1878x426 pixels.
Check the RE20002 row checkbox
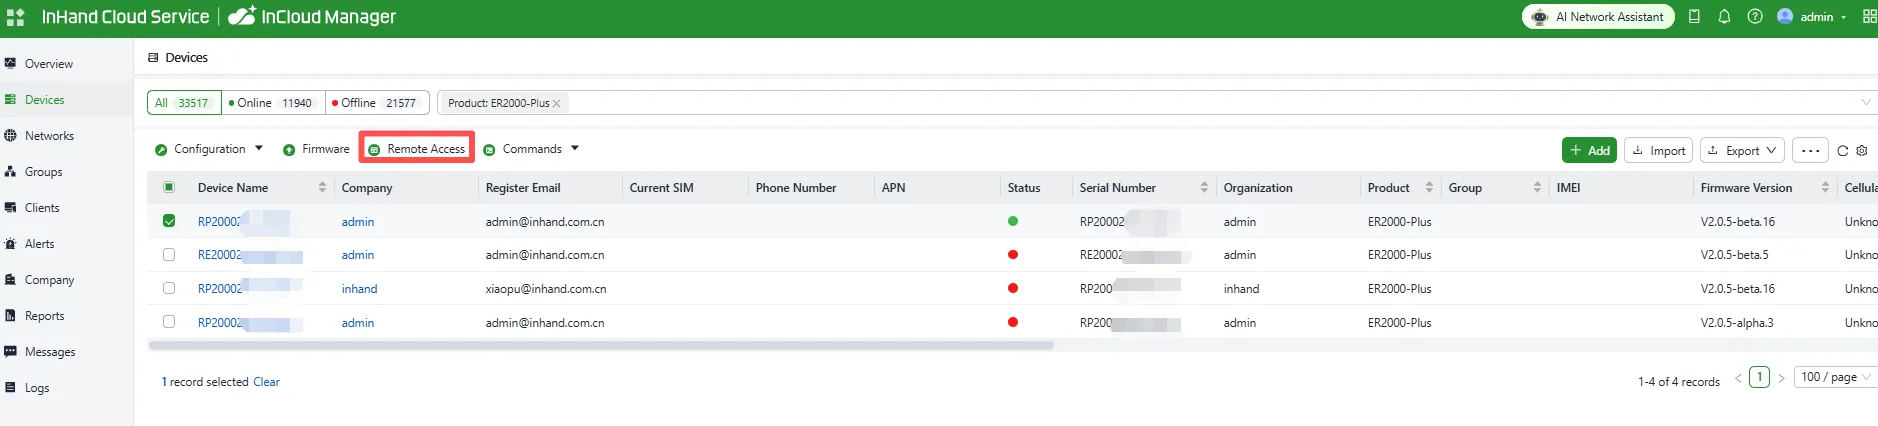[169, 255]
